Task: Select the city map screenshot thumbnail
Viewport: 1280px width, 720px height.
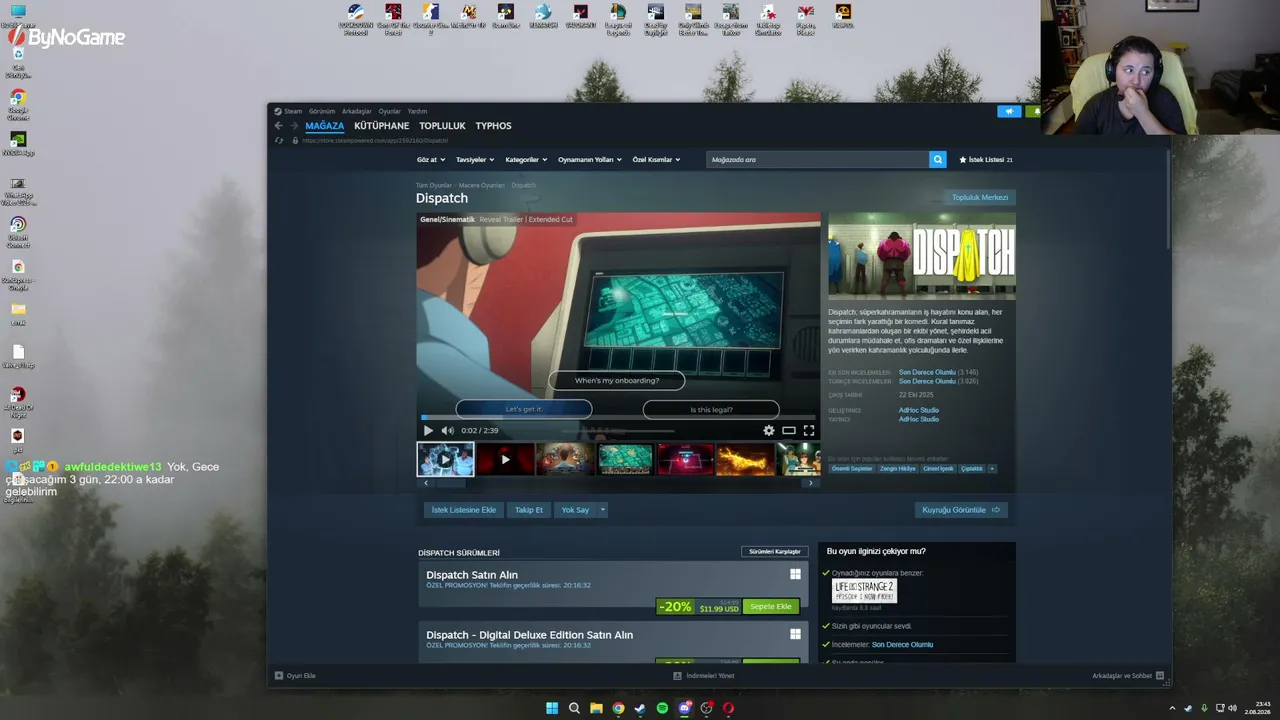Action: [625, 459]
